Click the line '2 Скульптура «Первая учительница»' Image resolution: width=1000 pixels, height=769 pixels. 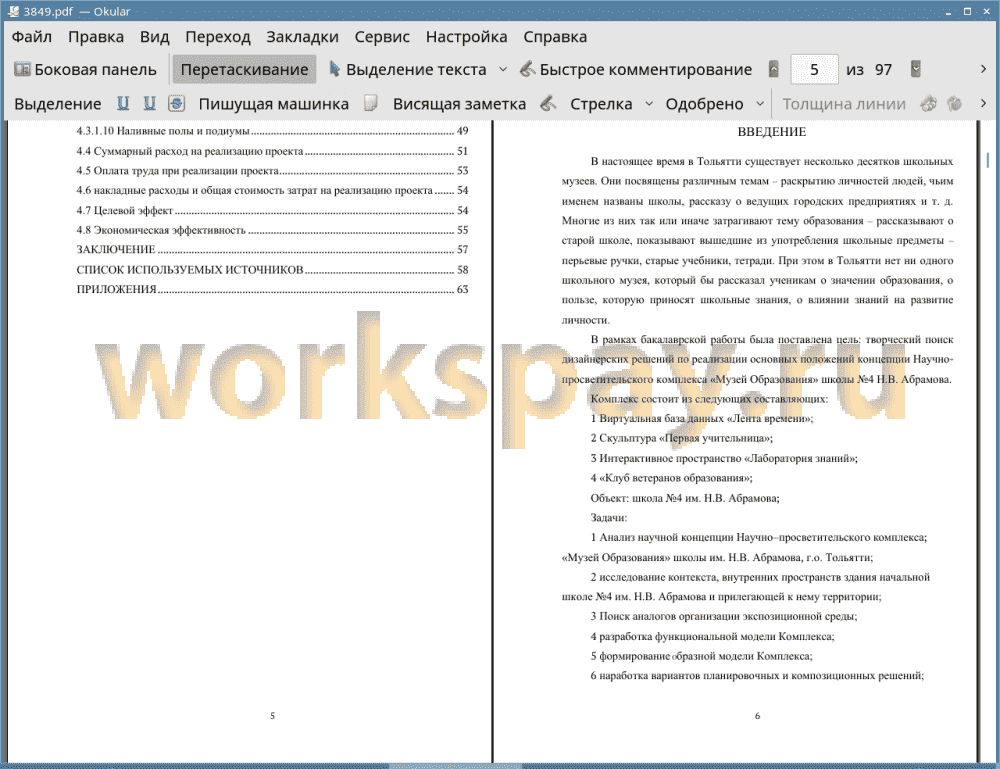point(681,439)
